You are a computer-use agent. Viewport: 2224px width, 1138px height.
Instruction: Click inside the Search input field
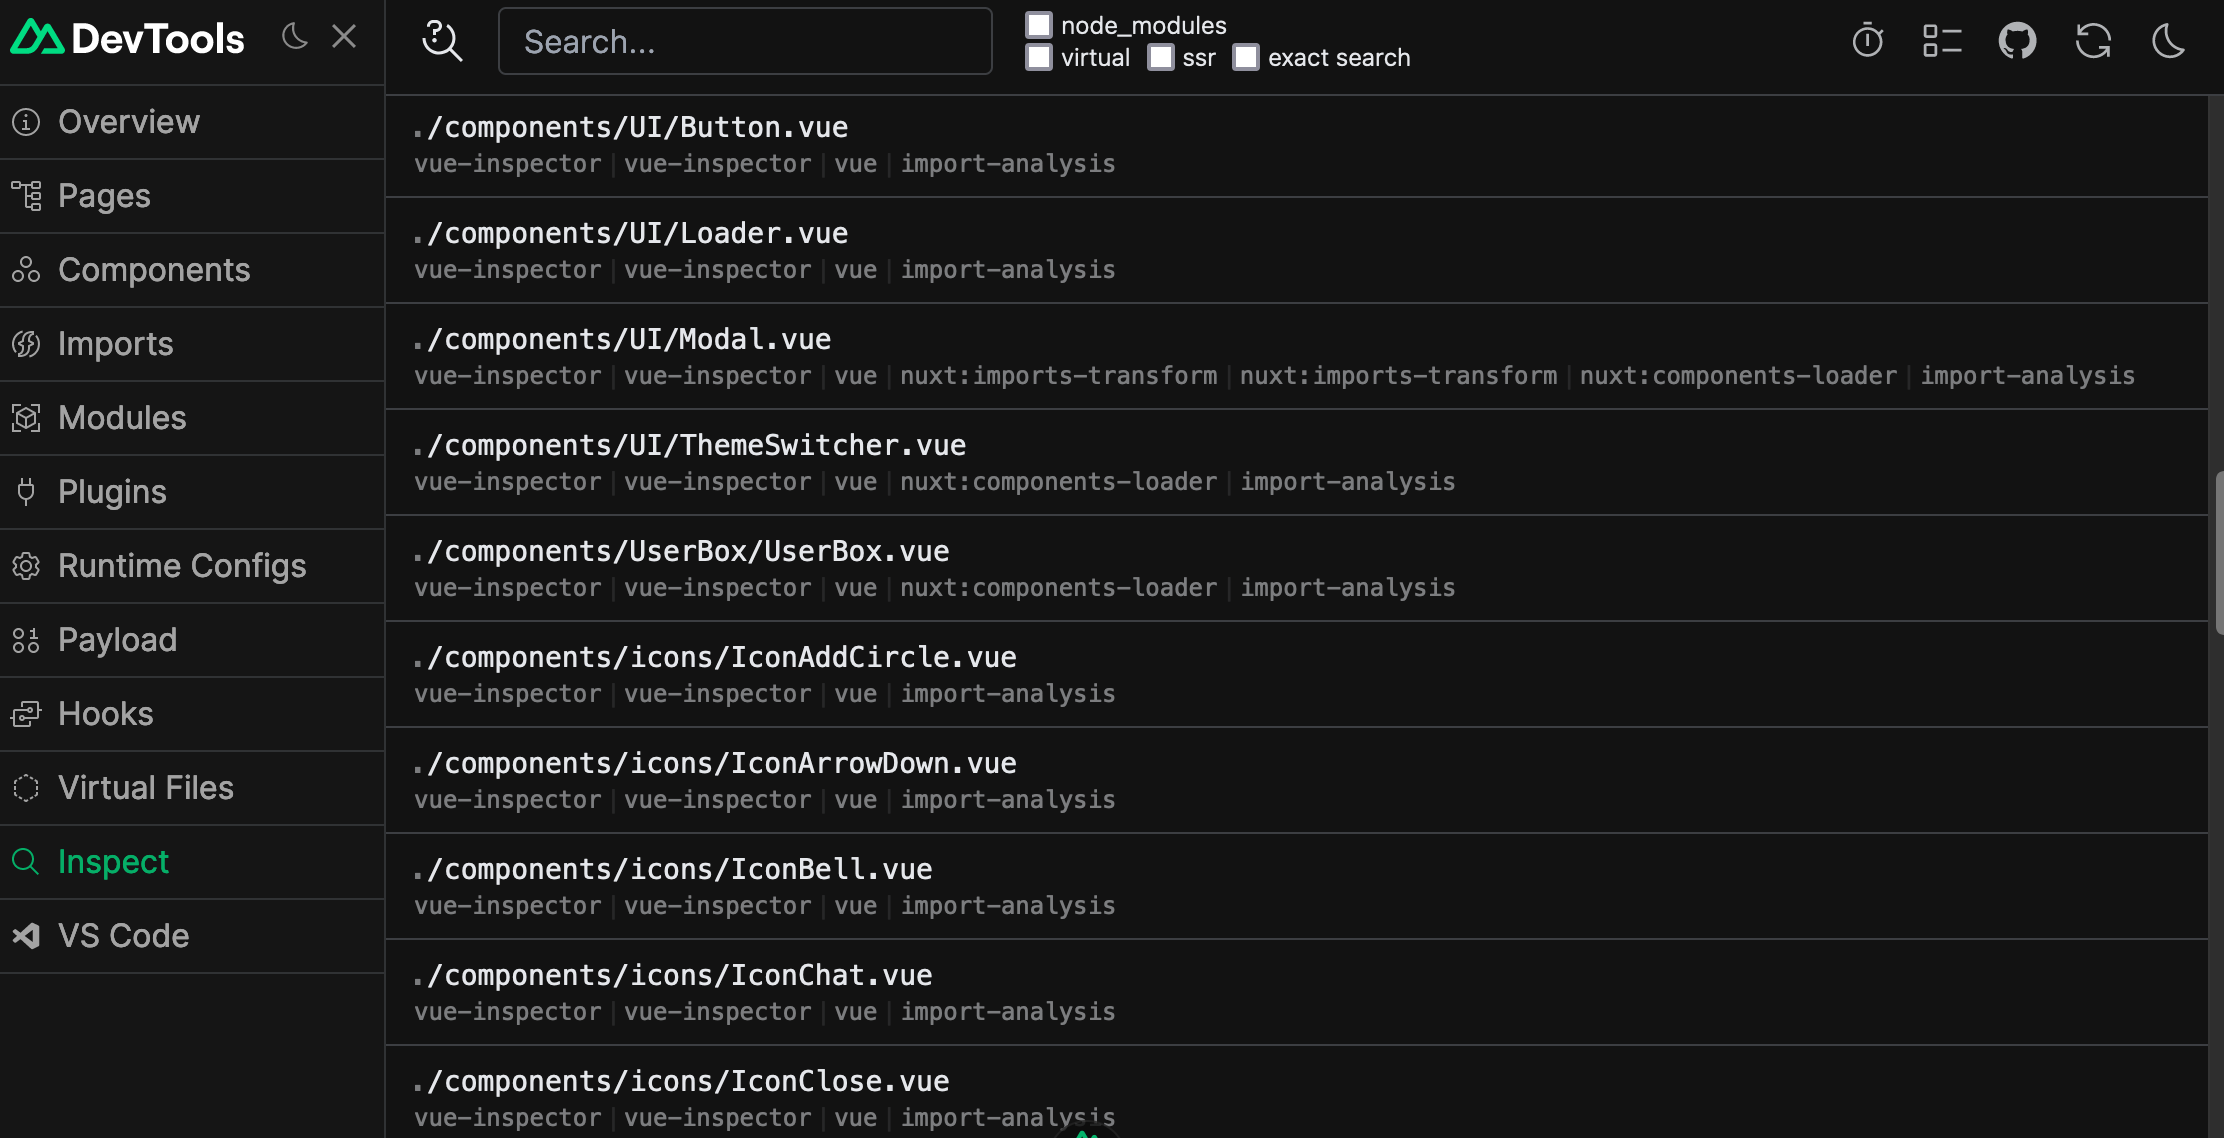(744, 41)
